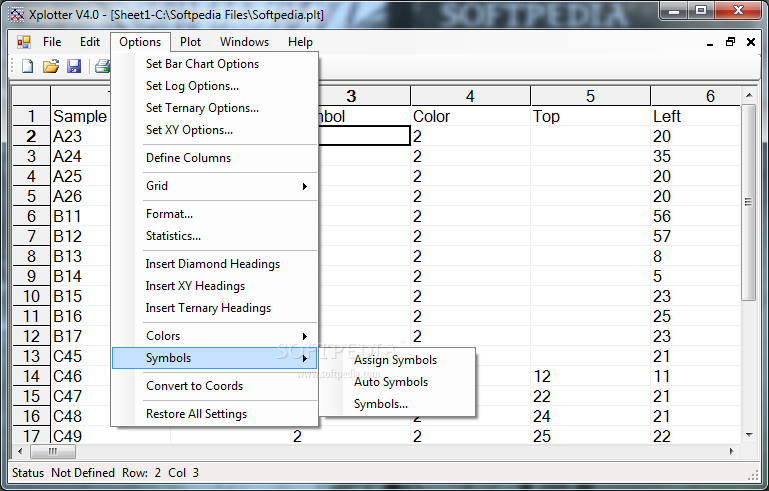This screenshot has height=491, width=769.
Task: Click the vertical scrollbar down arrow
Action: [x=748, y=435]
